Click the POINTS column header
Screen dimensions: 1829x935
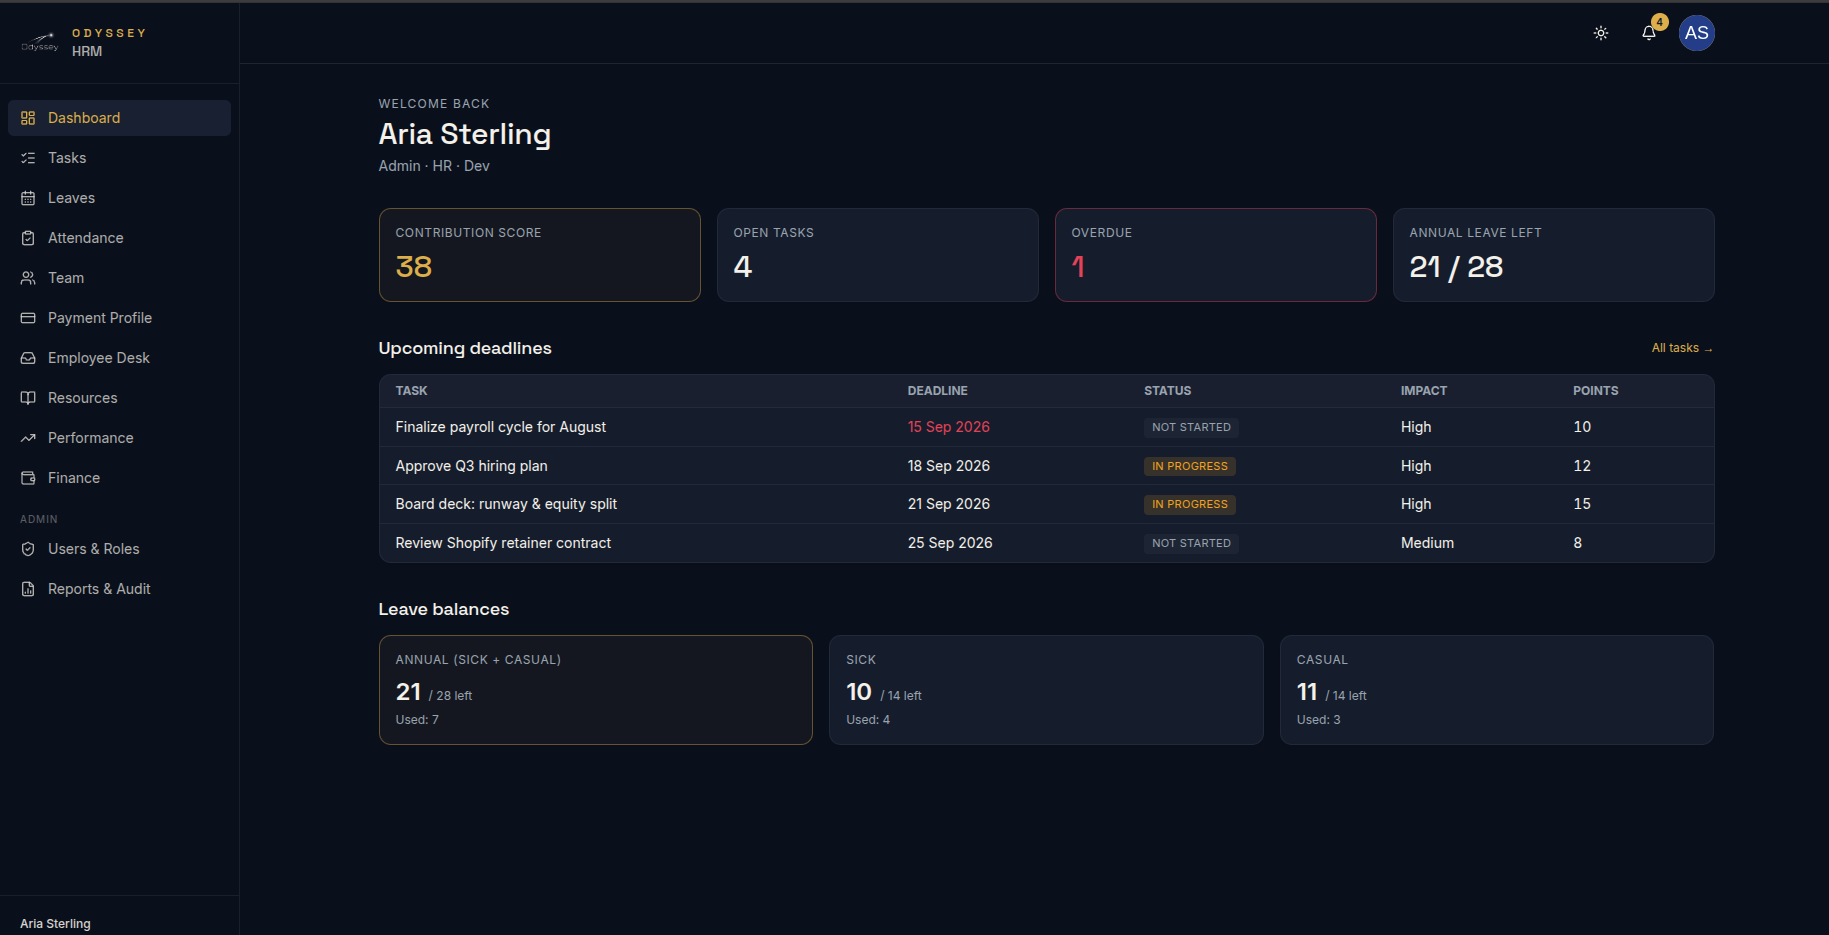[x=1596, y=391]
